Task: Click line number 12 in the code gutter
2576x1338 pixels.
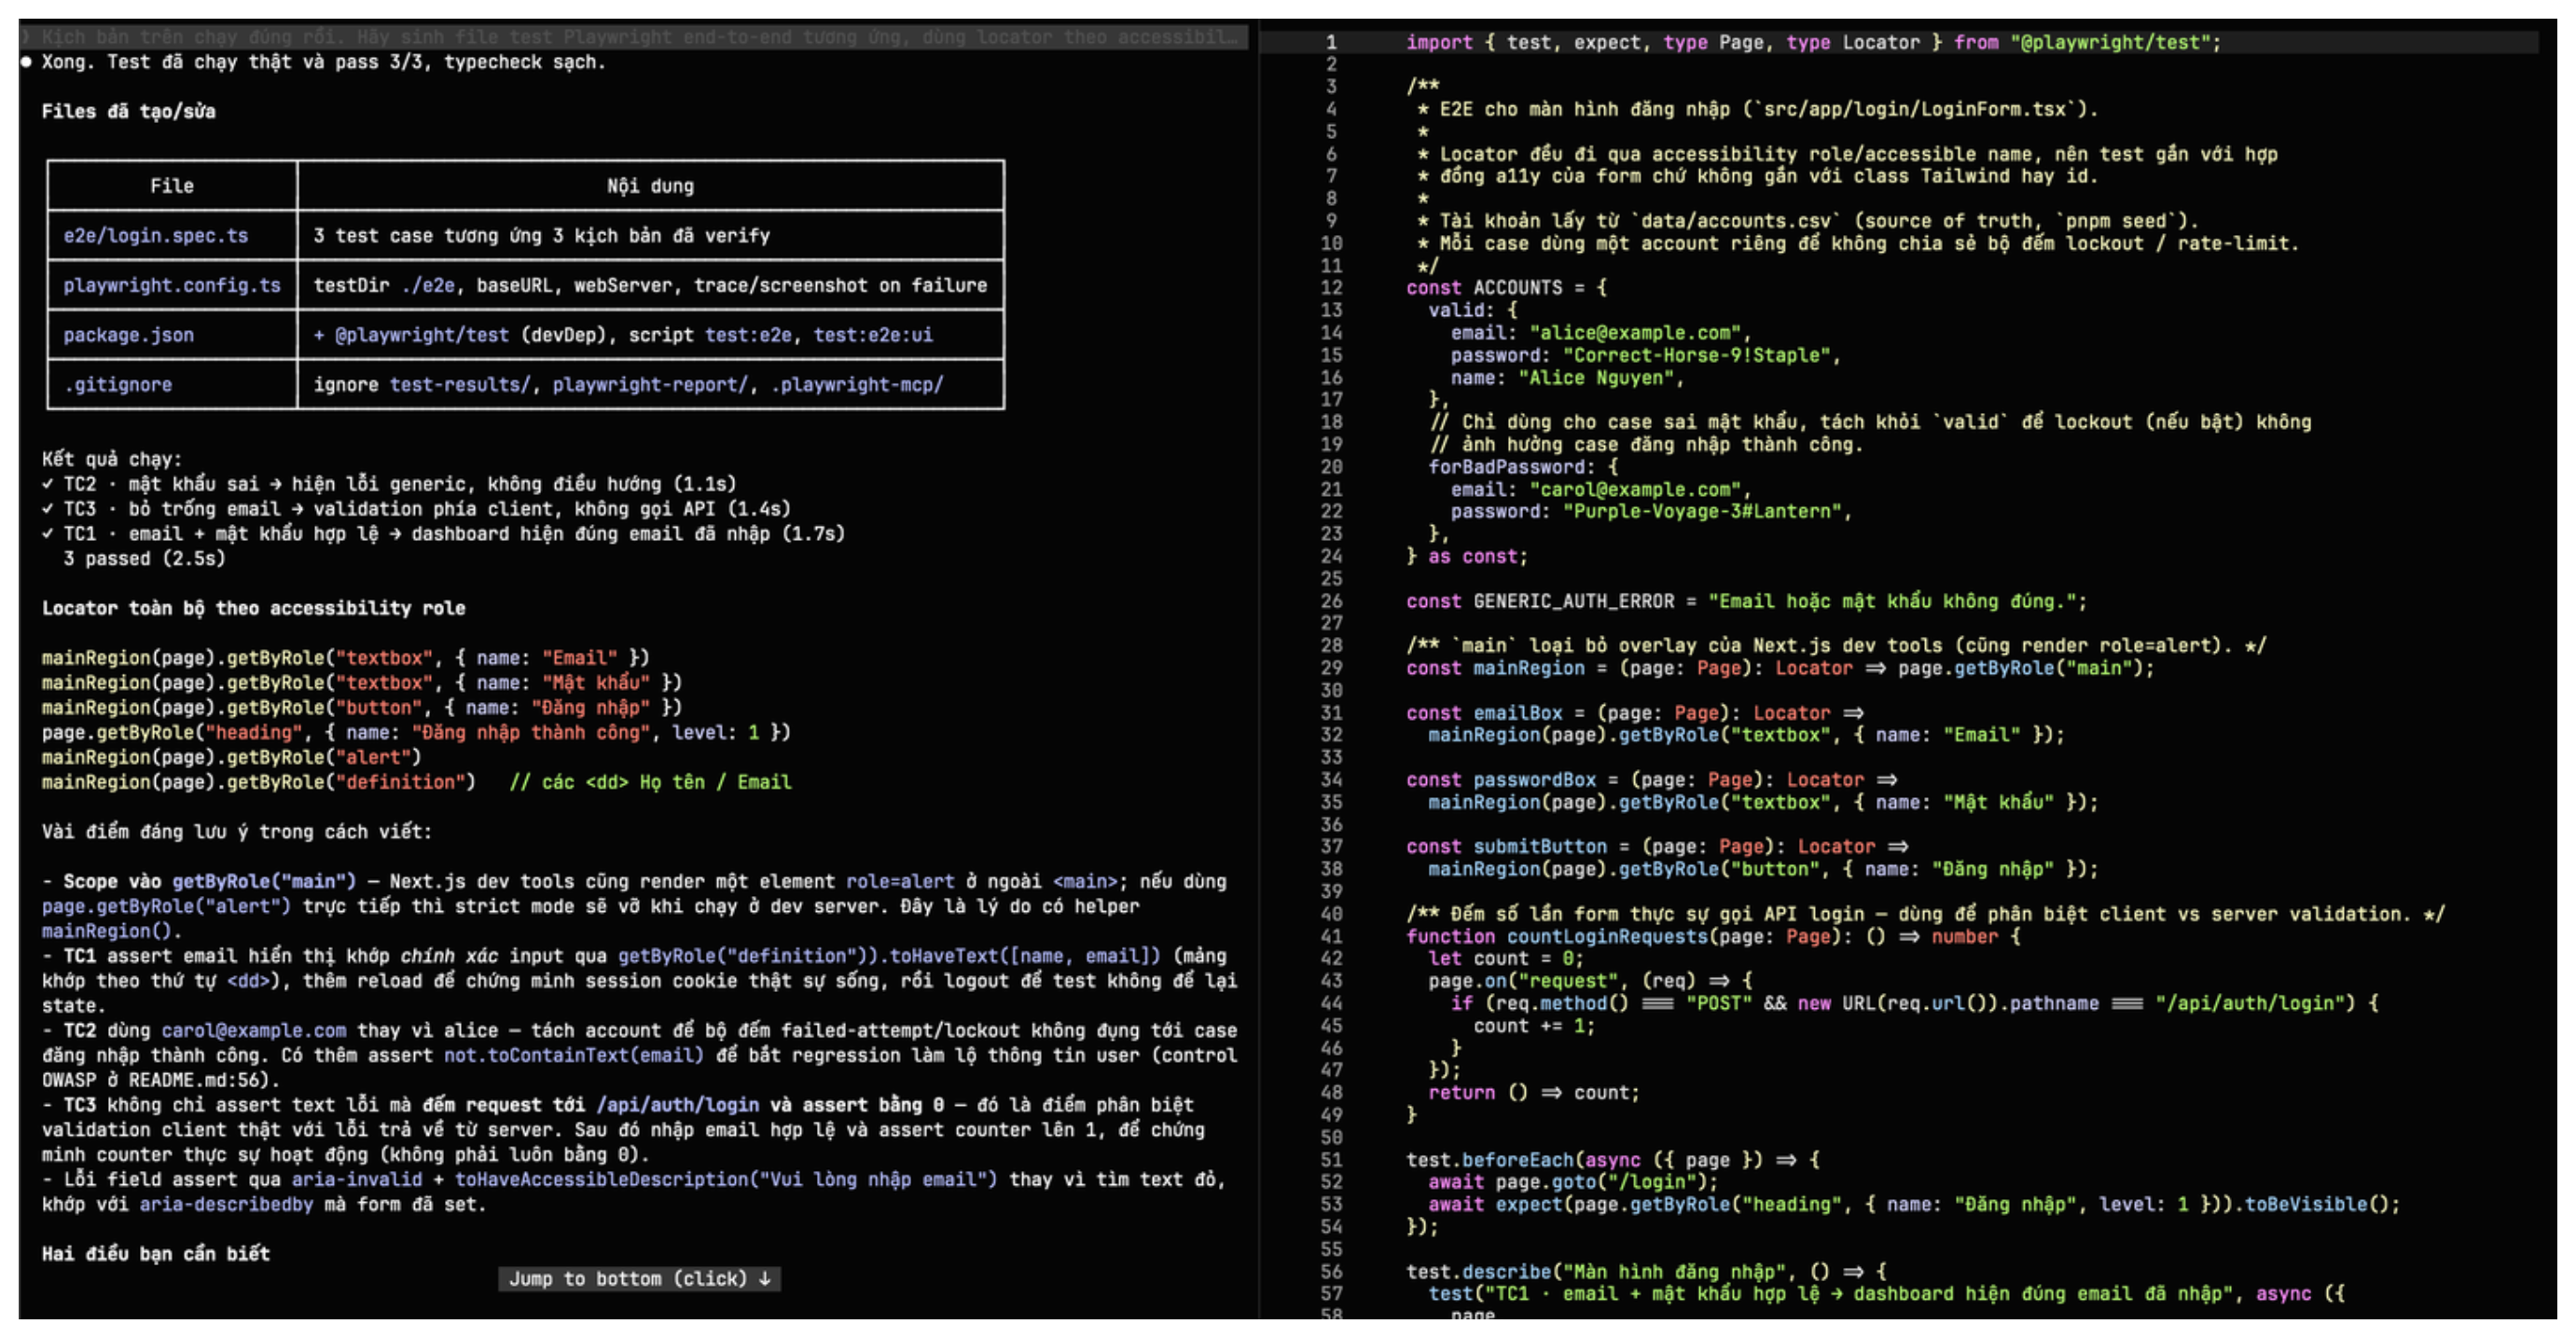Action: coord(1331,288)
